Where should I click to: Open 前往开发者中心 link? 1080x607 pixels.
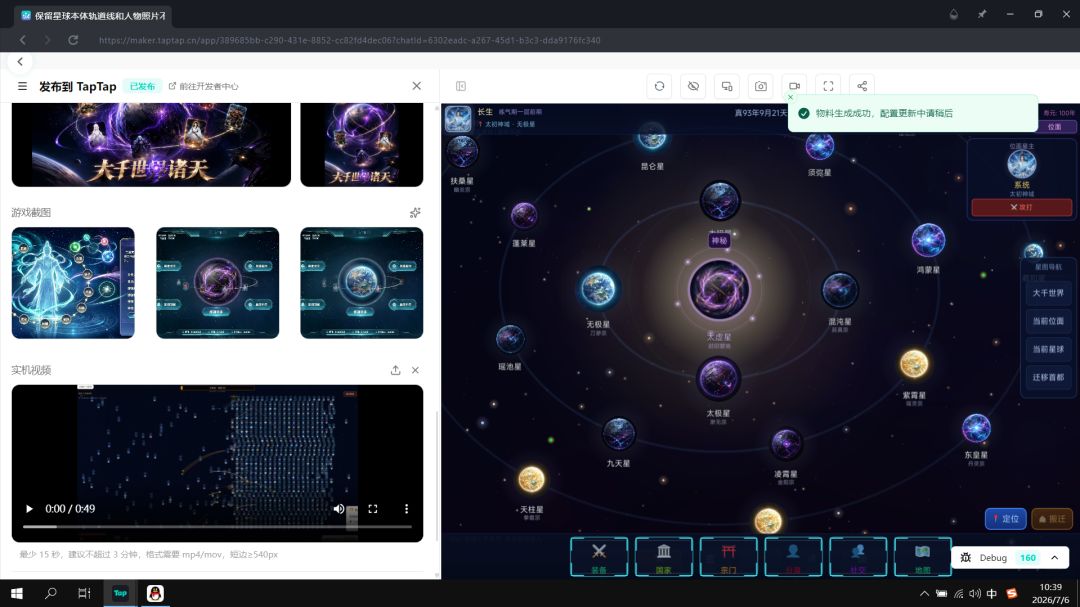tap(204, 86)
